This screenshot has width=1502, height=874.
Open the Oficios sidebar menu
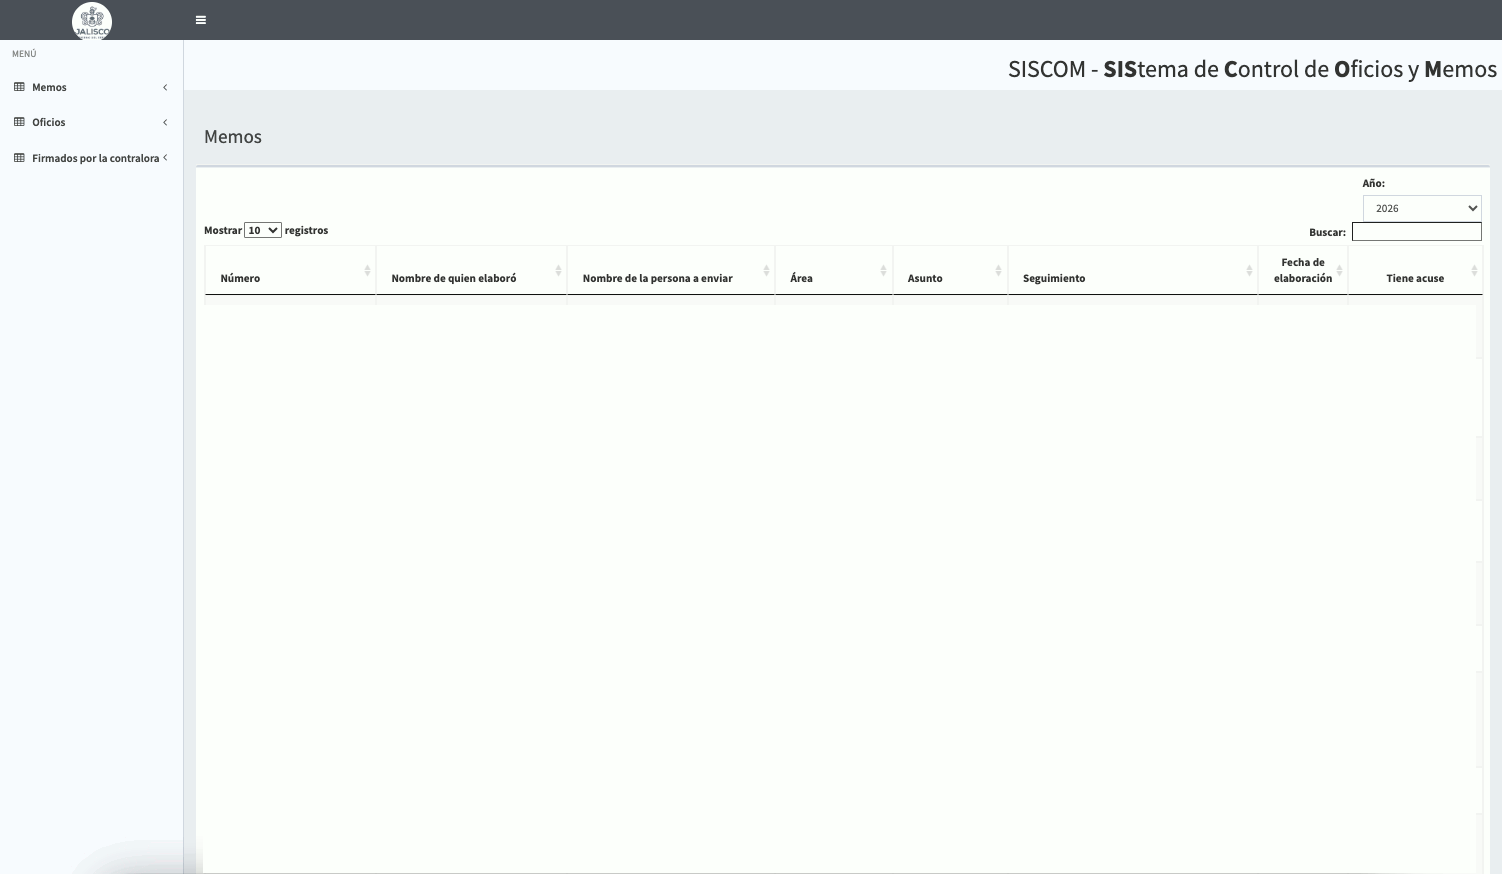(91, 122)
